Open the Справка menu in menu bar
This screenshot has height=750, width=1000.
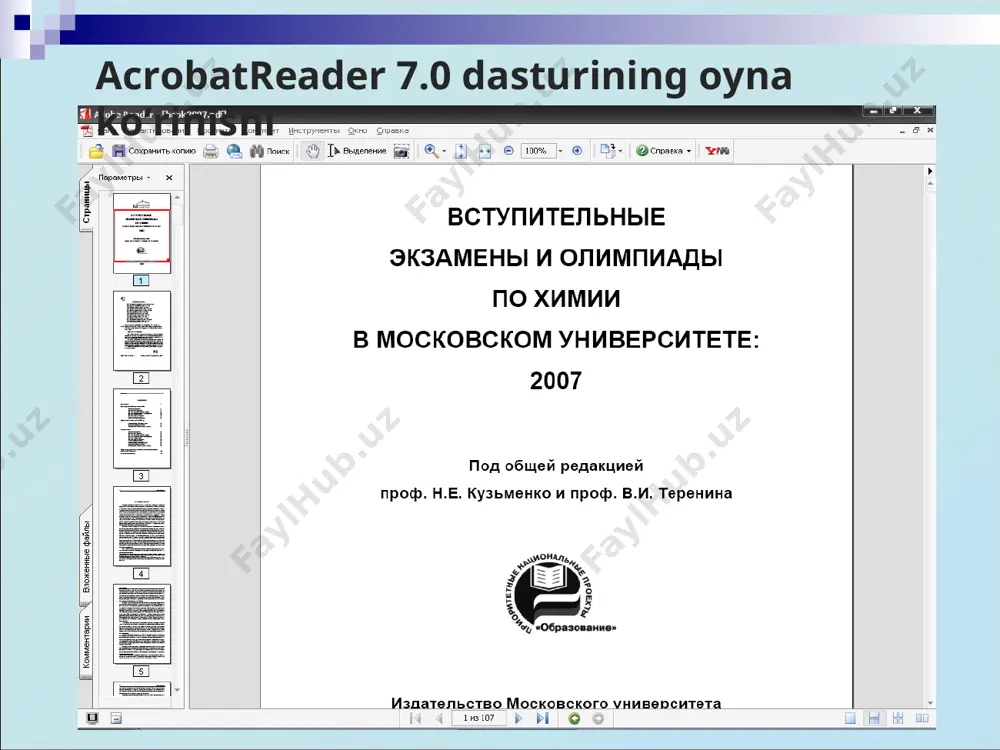(393, 131)
